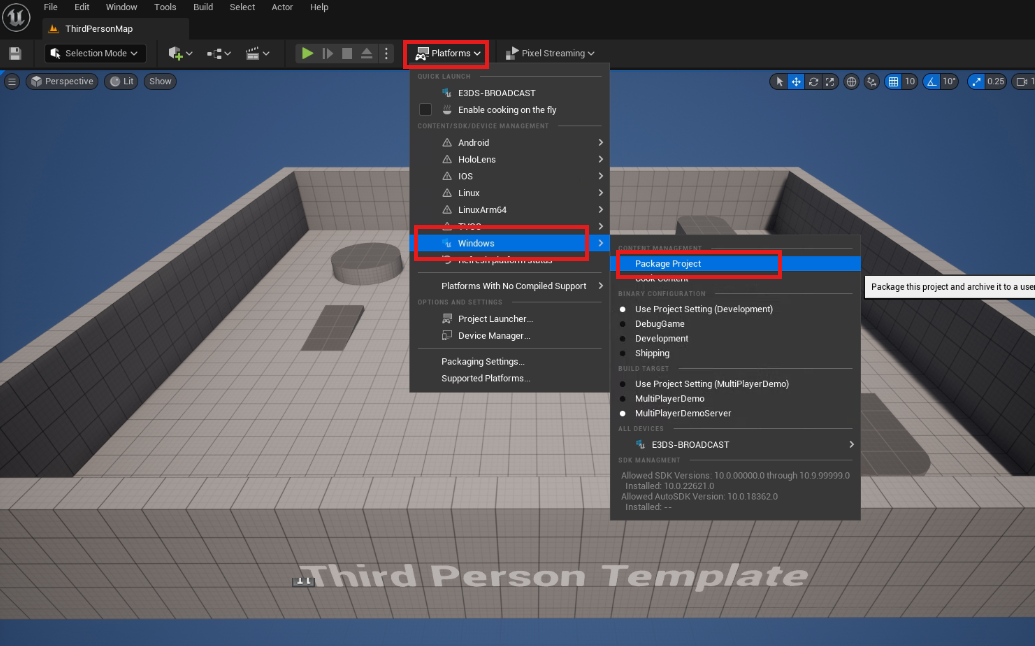This screenshot has height=646, width=1035.
Task: Toggle rotation angle snapping icon
Action: click(931, 82)
